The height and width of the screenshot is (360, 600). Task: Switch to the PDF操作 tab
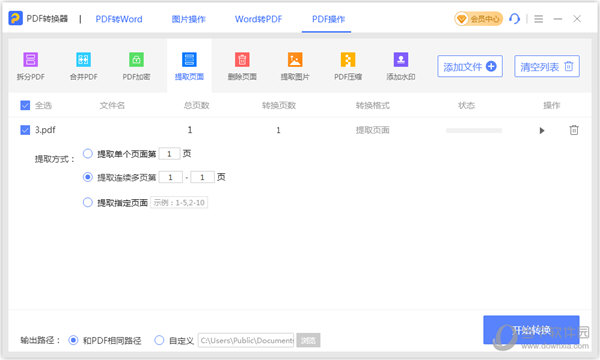[328, 19]
